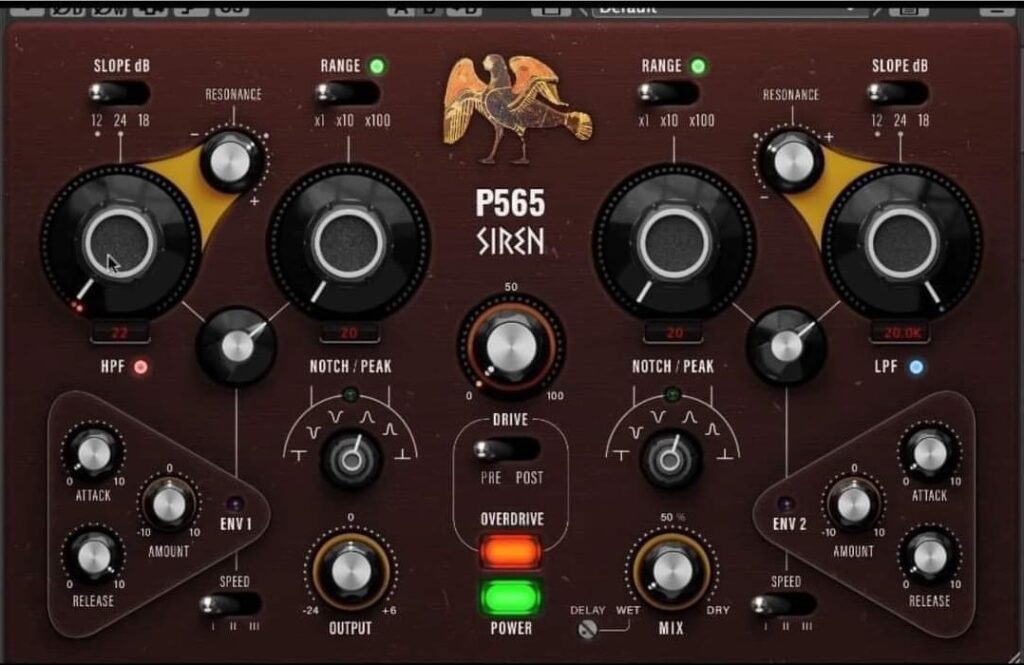Toggle the LPF Slope dB switch
The height and width of the screenshot is (665, 1024).
(x=897, y=93)
